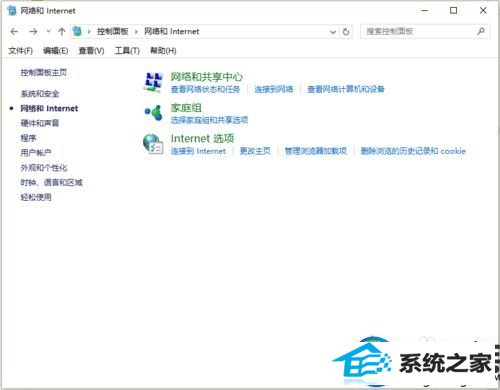
Task: Refresh the current Control Panel page
Action: (346, 32)
